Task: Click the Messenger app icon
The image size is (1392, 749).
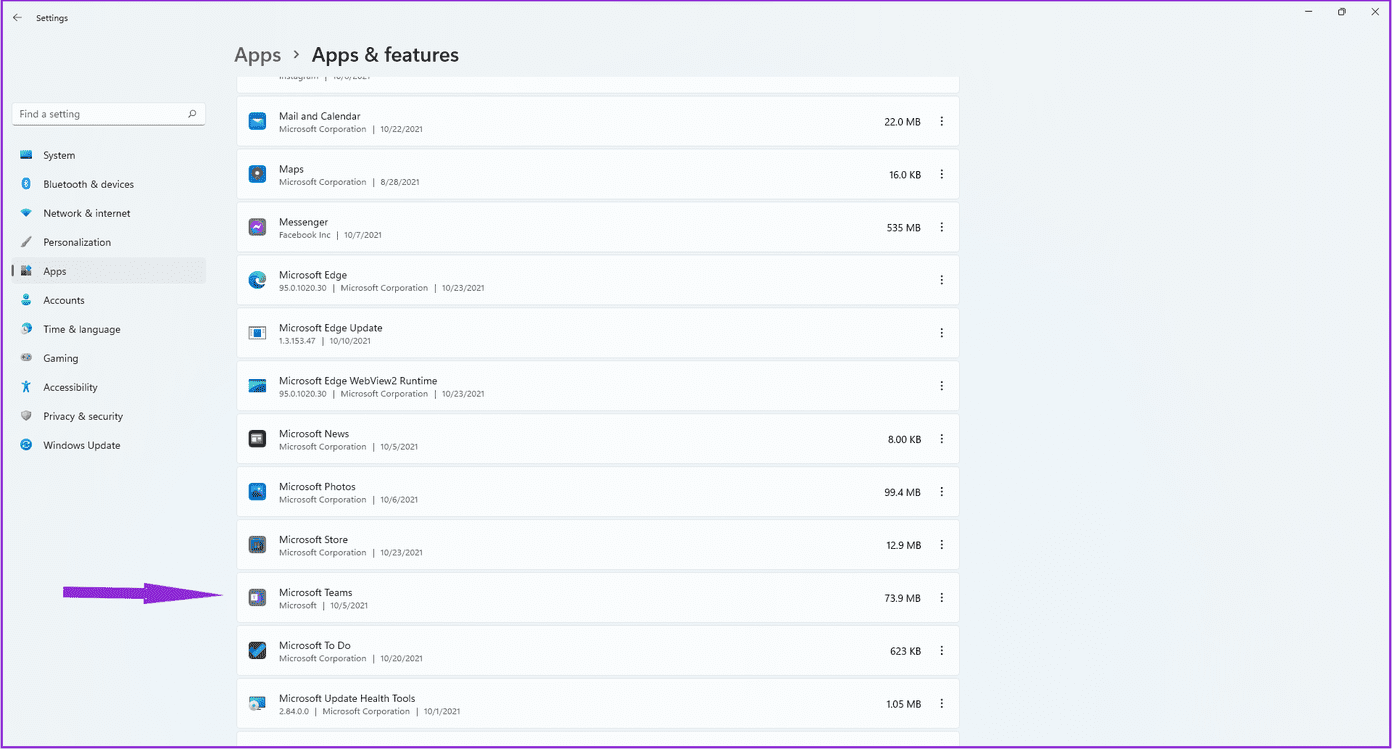Action: point(257,228)
